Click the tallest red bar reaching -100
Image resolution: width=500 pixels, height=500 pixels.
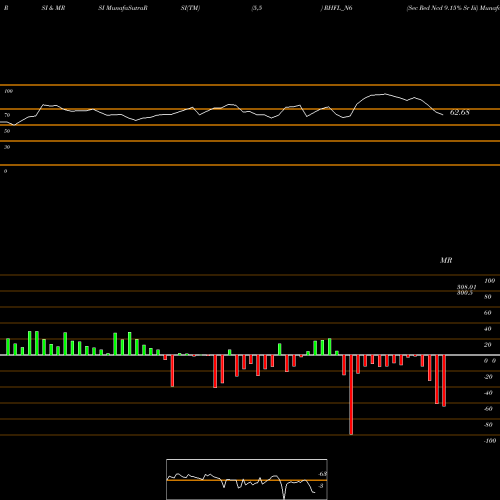[x=351, y=395]
